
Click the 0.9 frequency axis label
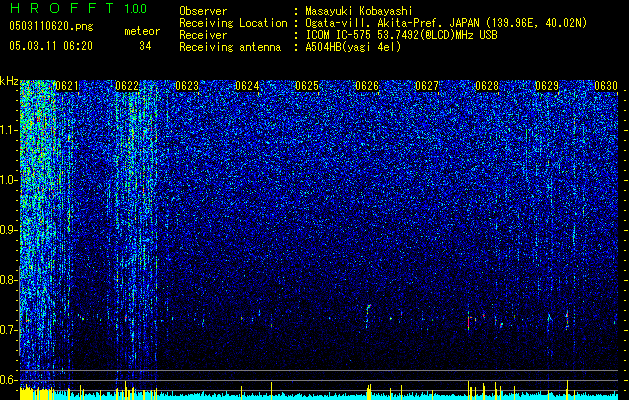coord(9,230)
